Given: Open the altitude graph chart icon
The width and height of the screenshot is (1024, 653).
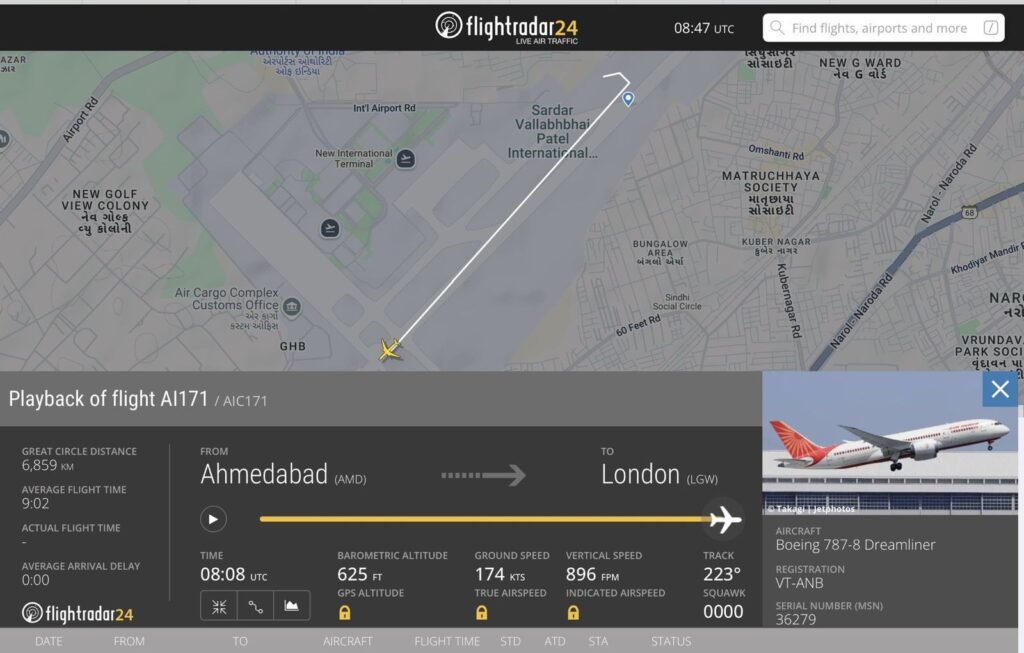Looking at the screenshot, I should (291, 606).
